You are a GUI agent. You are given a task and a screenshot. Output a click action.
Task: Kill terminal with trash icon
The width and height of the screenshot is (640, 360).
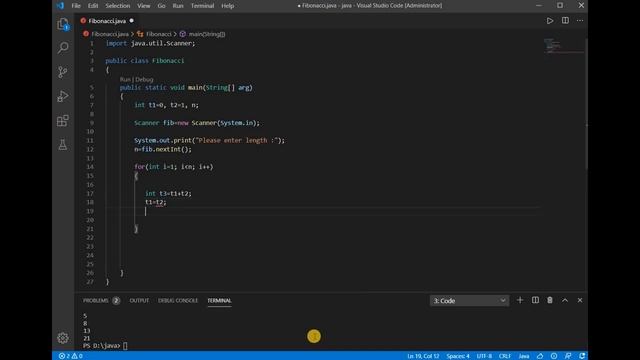tap(550, 300)
